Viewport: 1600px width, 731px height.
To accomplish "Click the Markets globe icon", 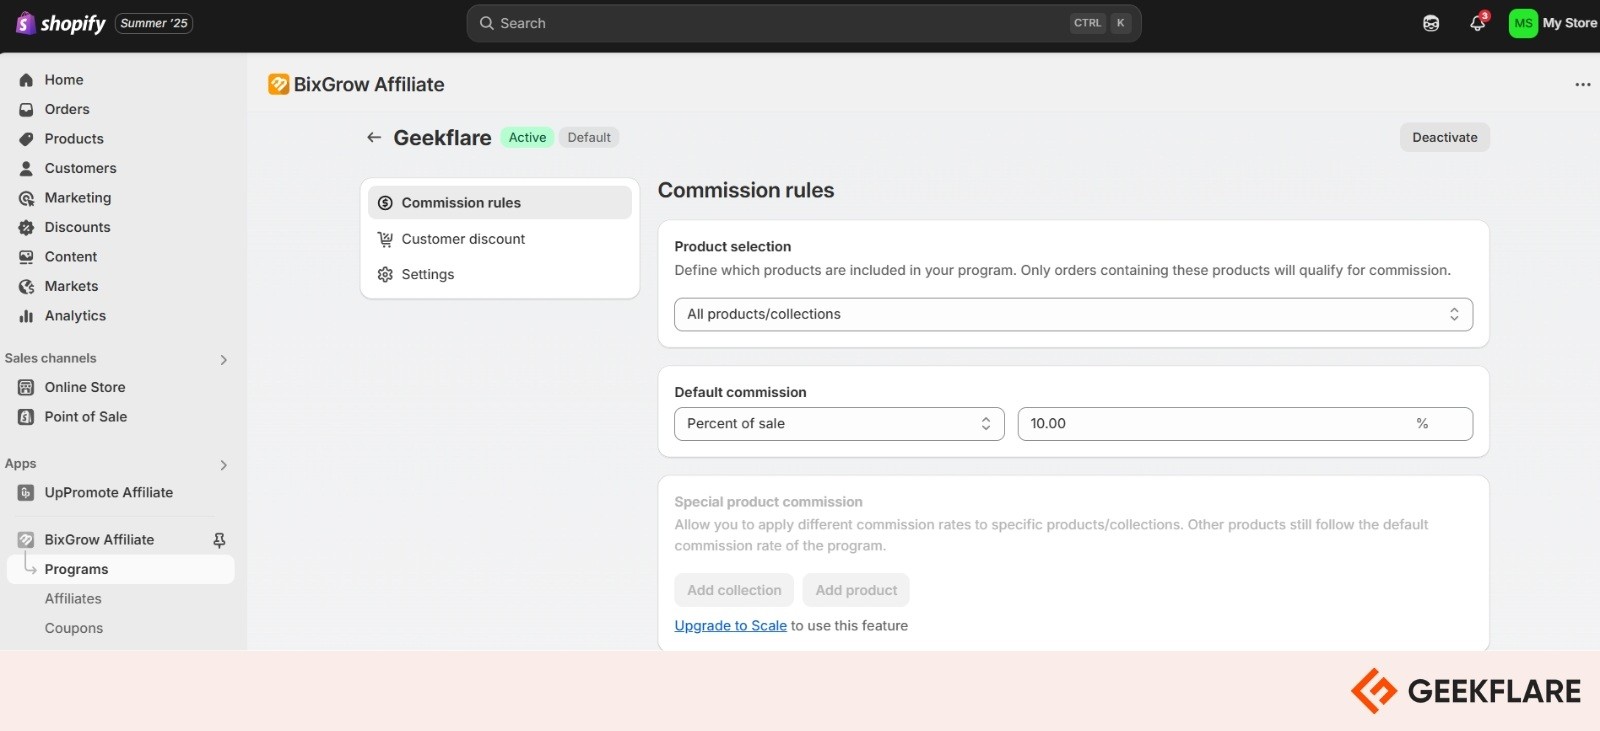I will tap(26, 286).
